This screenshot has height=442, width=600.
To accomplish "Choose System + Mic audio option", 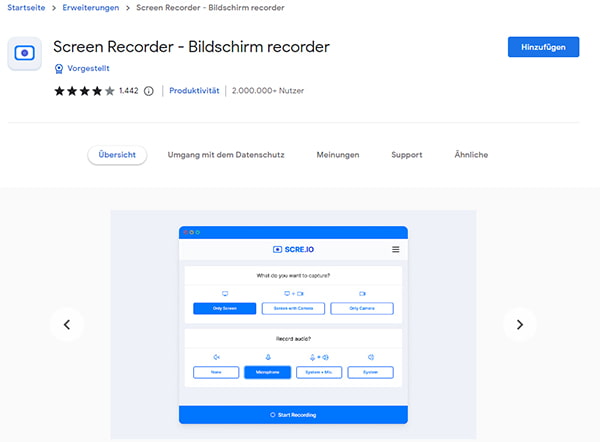I will click(319, 372).
